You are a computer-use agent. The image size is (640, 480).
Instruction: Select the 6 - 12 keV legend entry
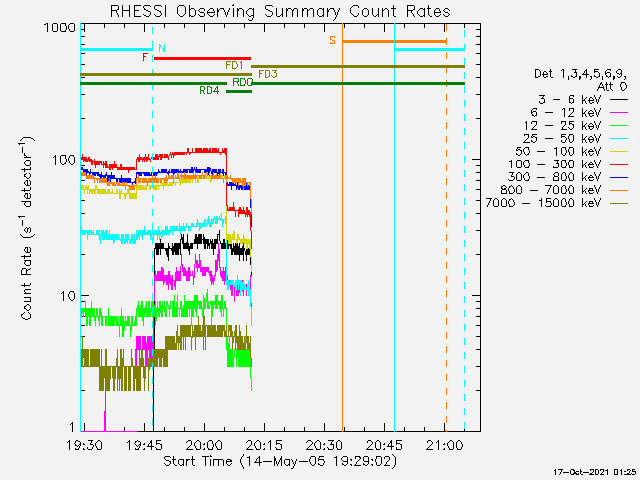coord(579,112)
